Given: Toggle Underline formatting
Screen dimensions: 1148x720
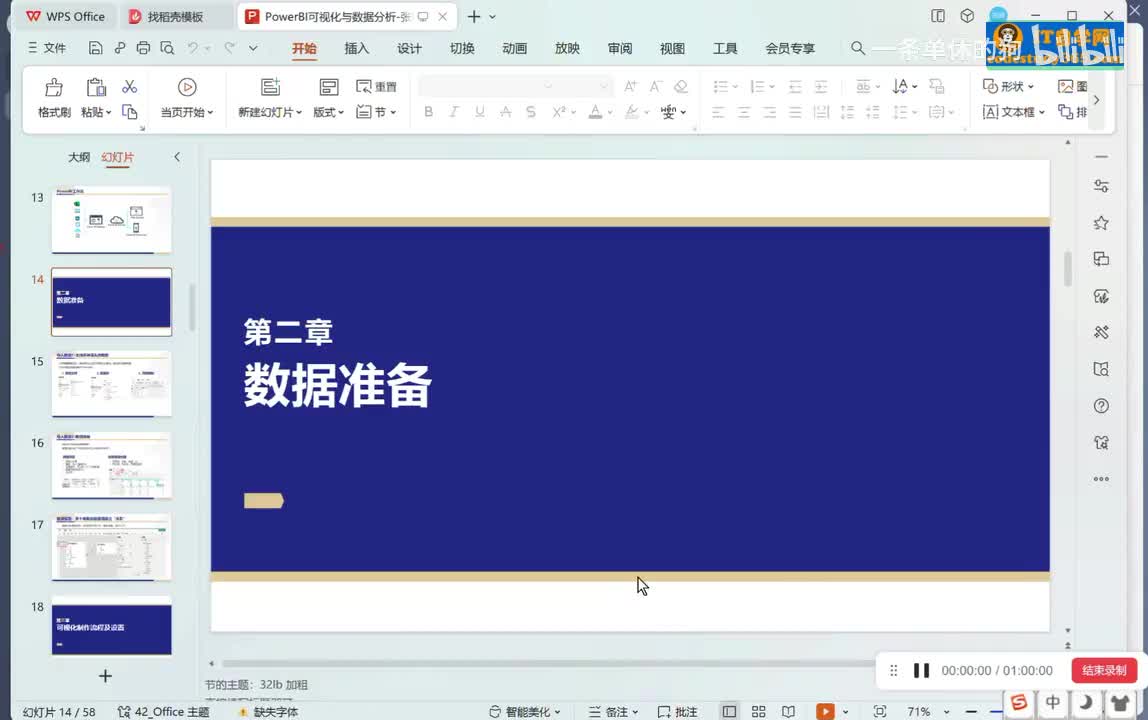Looking at the screenshot, I should [x=480, y=111].
